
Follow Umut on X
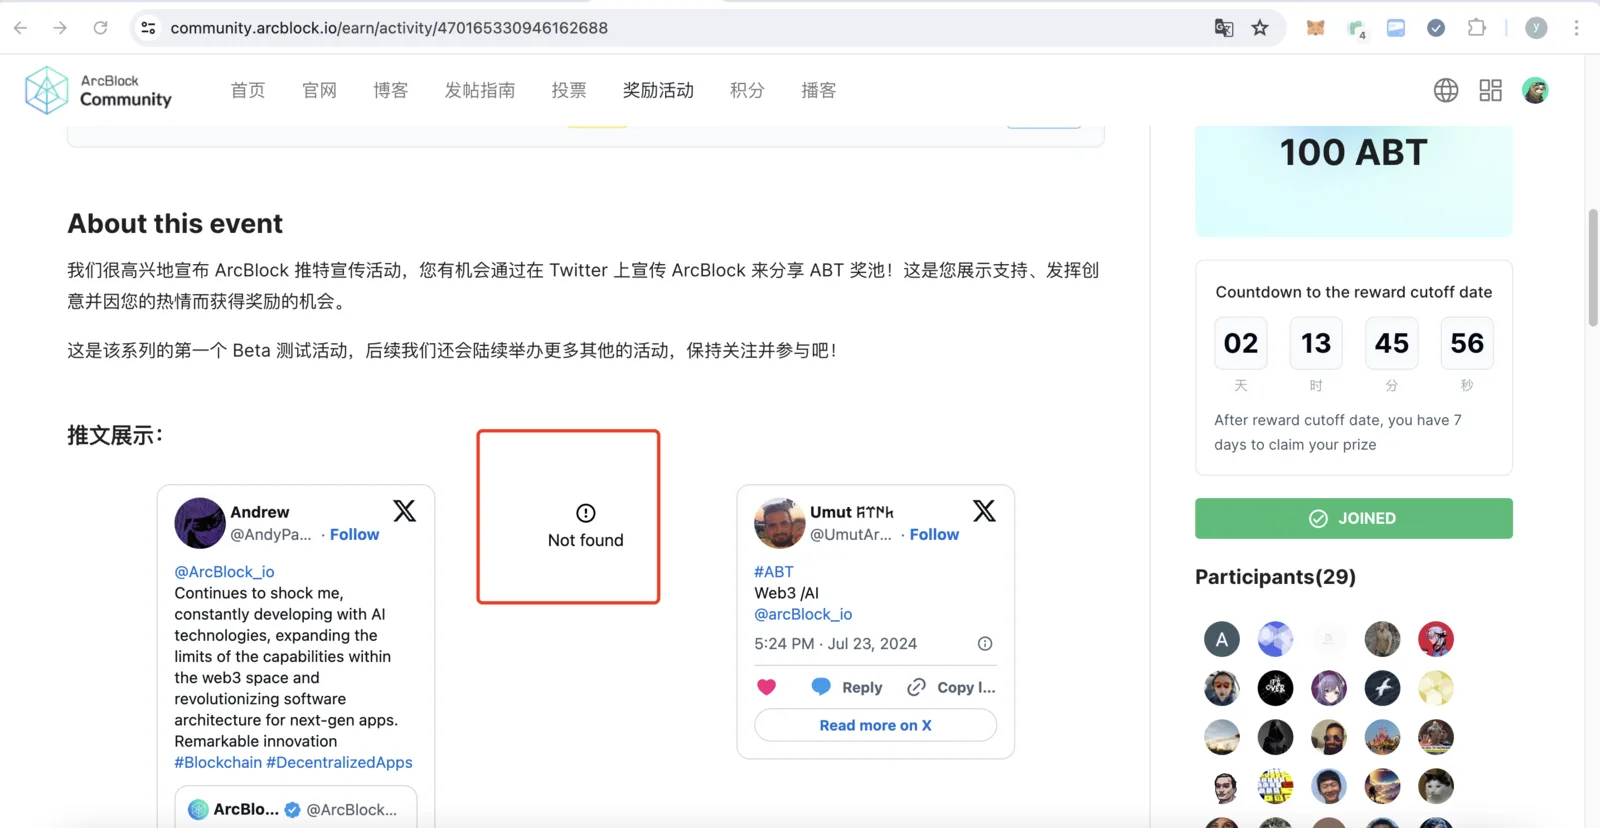pyautogui.click(x=934, y=534)
